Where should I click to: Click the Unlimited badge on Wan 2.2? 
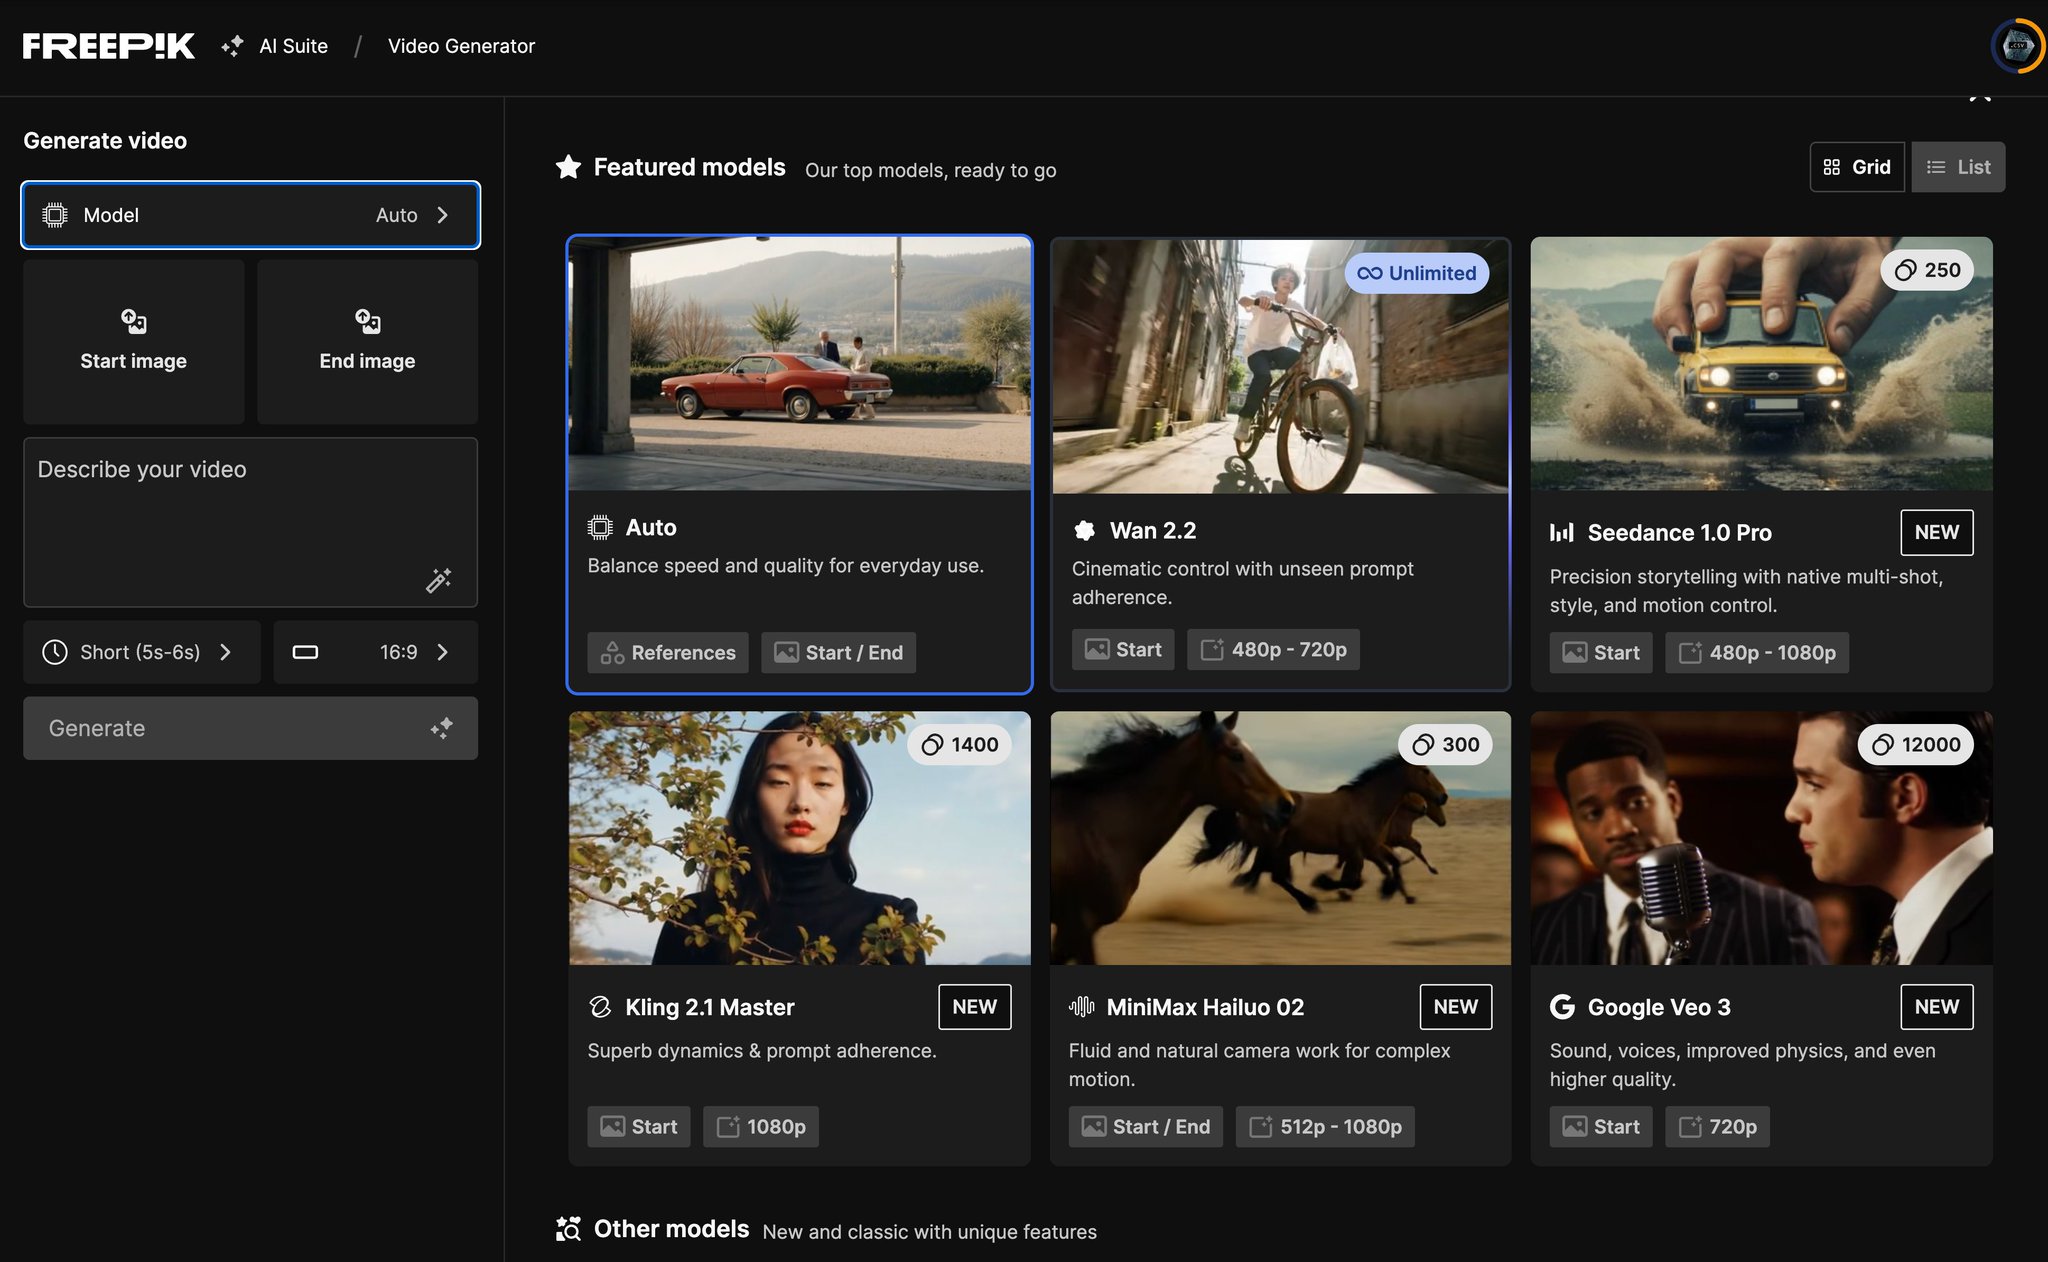click(x=1417, y=273)
